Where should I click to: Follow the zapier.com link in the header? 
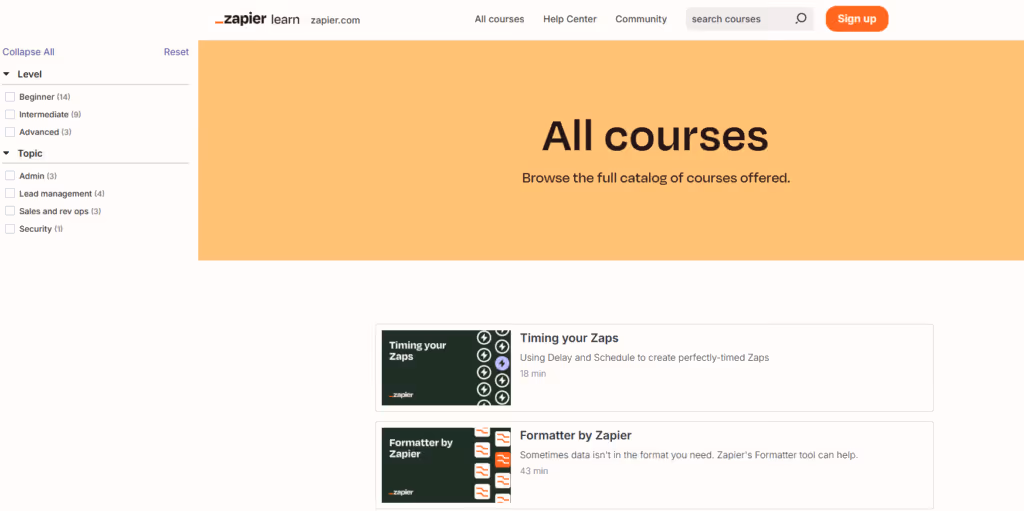point(335,20)
